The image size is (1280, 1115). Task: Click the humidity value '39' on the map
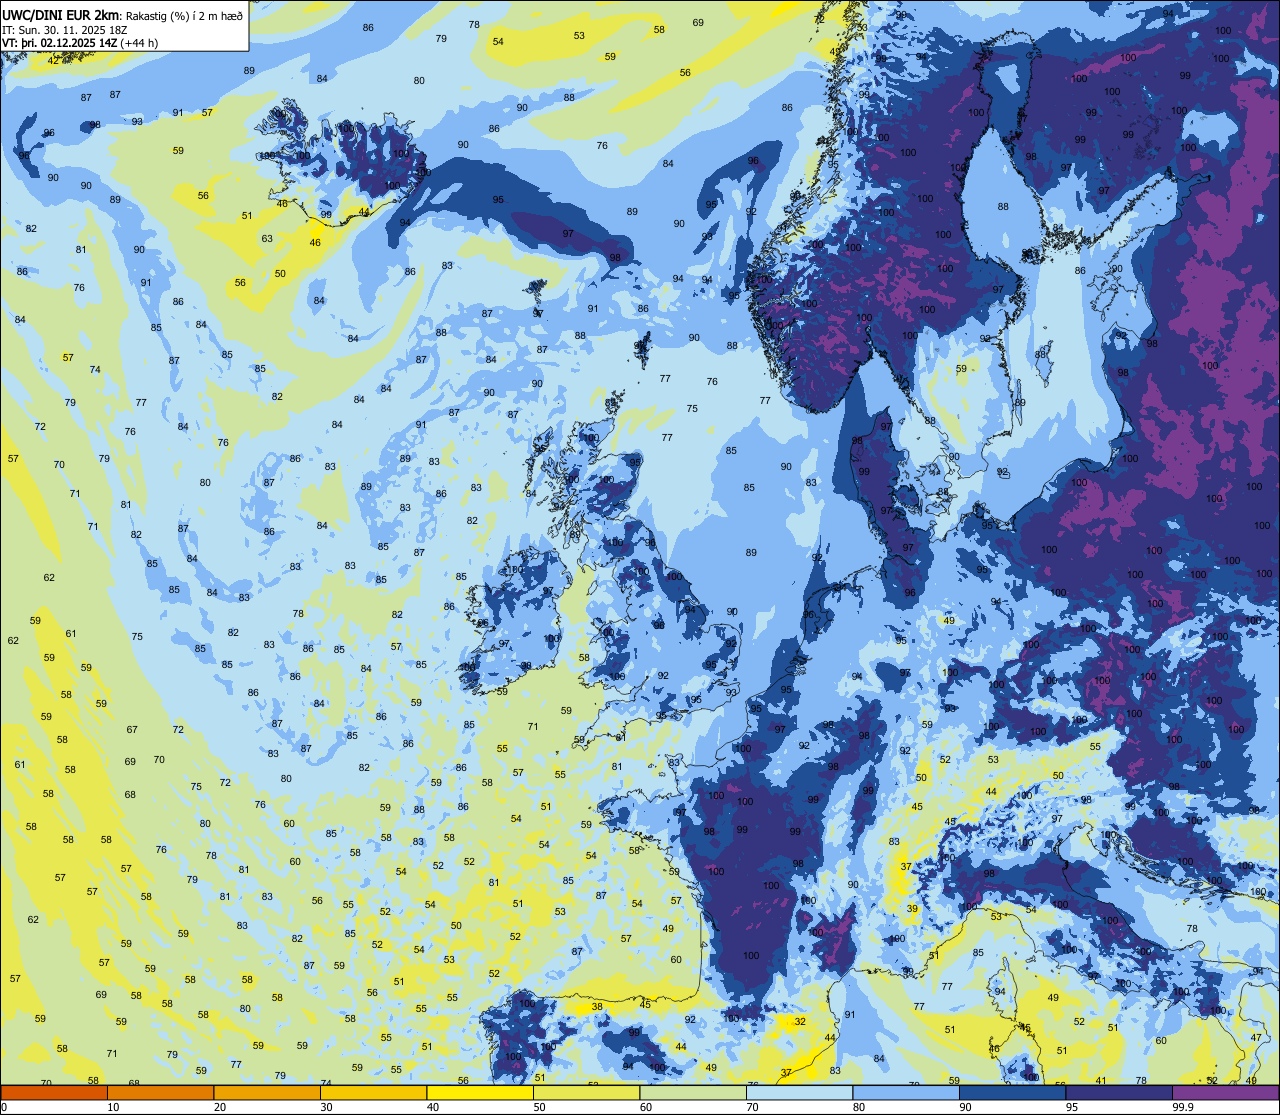912,908
